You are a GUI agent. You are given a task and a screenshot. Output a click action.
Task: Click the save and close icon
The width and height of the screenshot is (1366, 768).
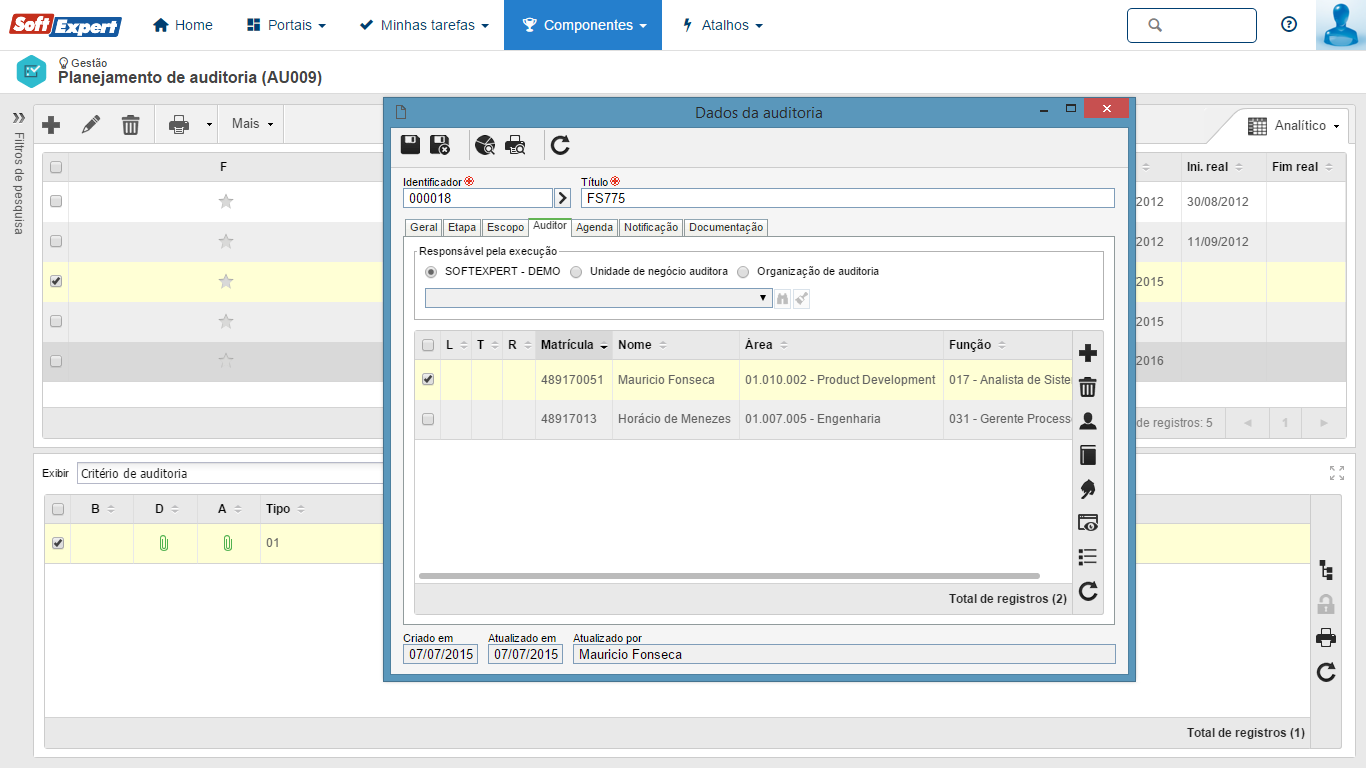tap(440, 145)
